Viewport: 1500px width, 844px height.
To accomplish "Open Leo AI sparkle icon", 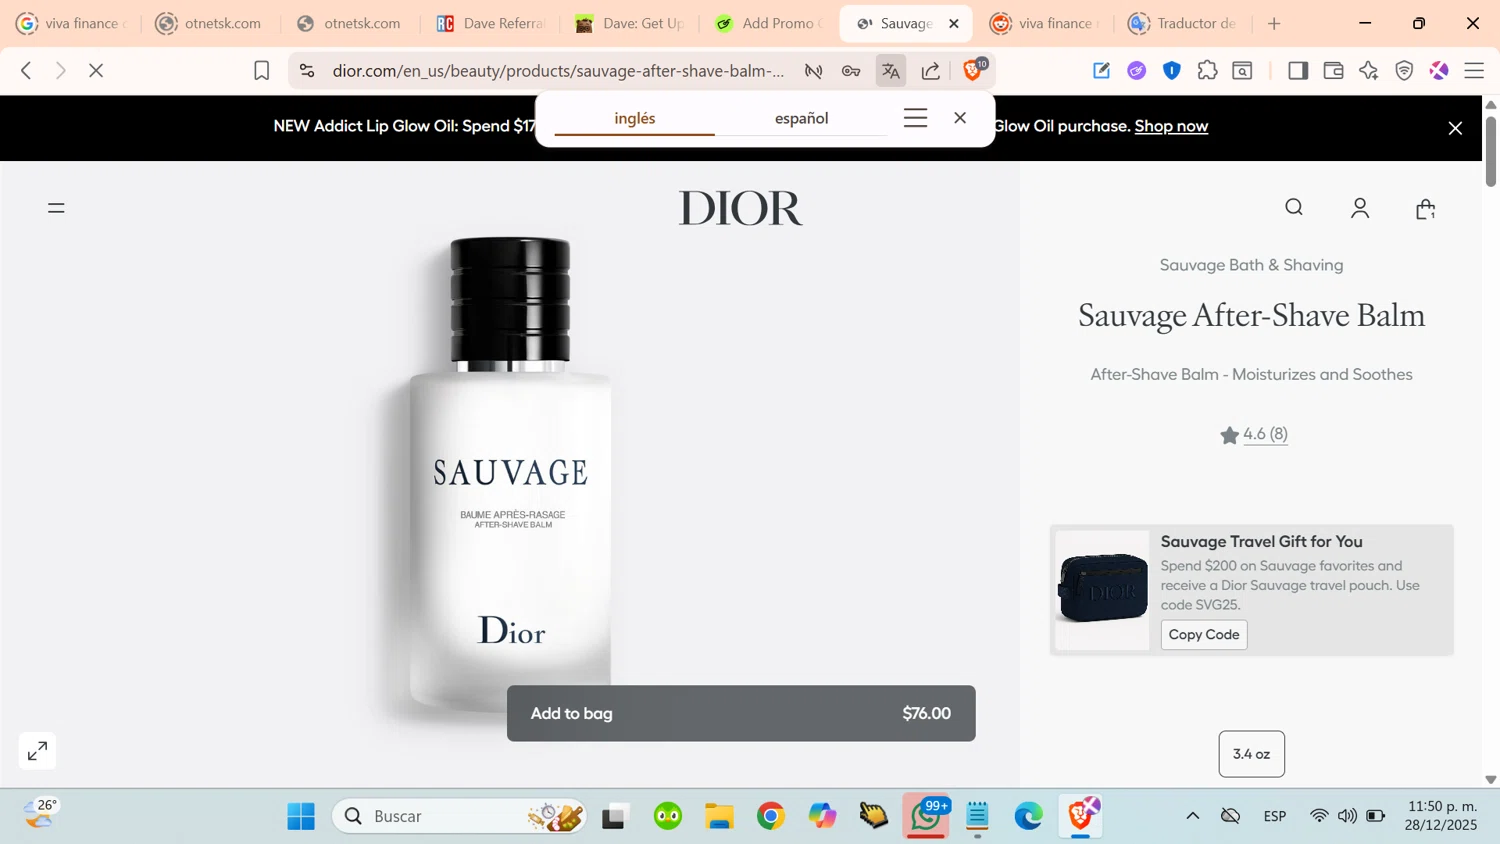I will pyautogui.click(x=1369, y=71).
